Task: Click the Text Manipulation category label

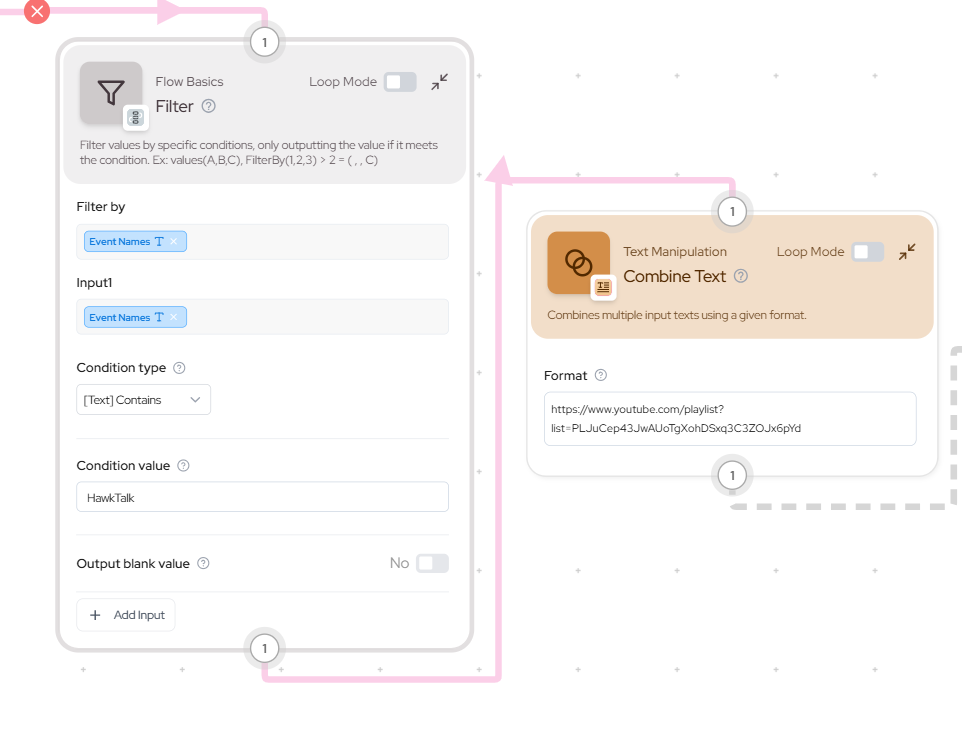Action: tap(675, 252)
